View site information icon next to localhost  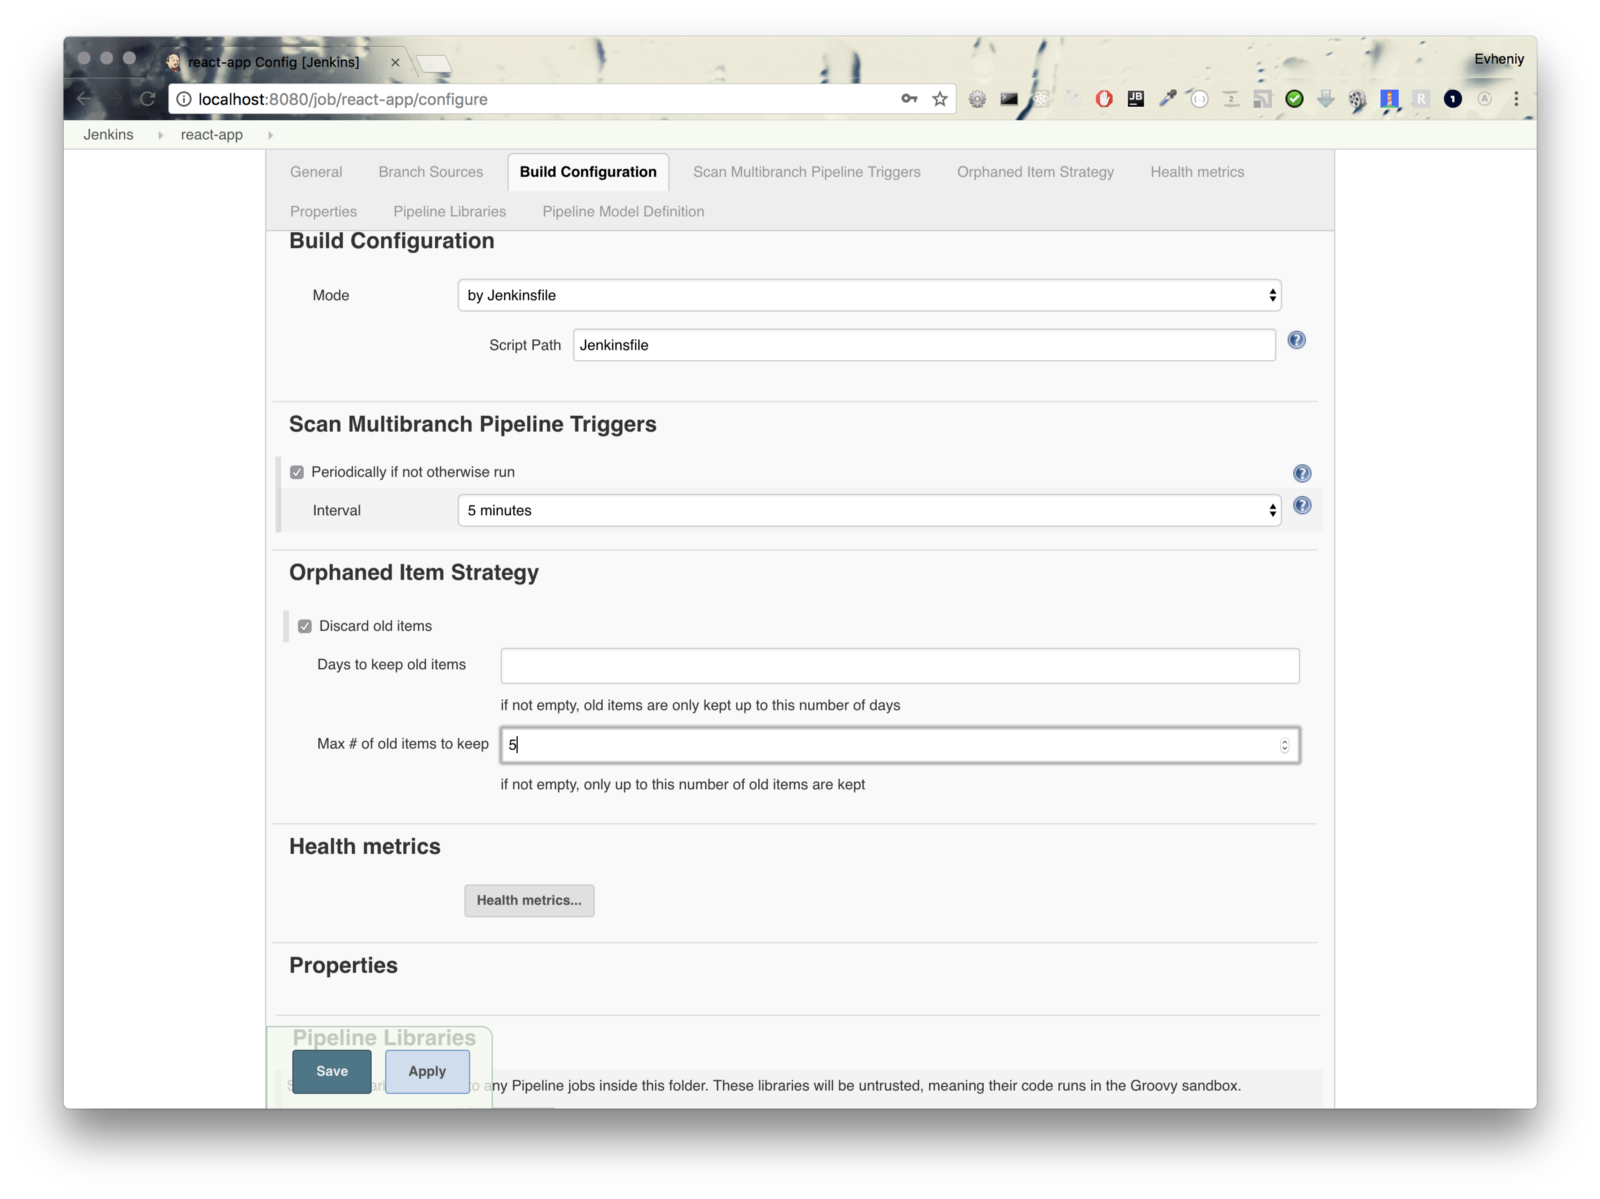click(184, 99)
